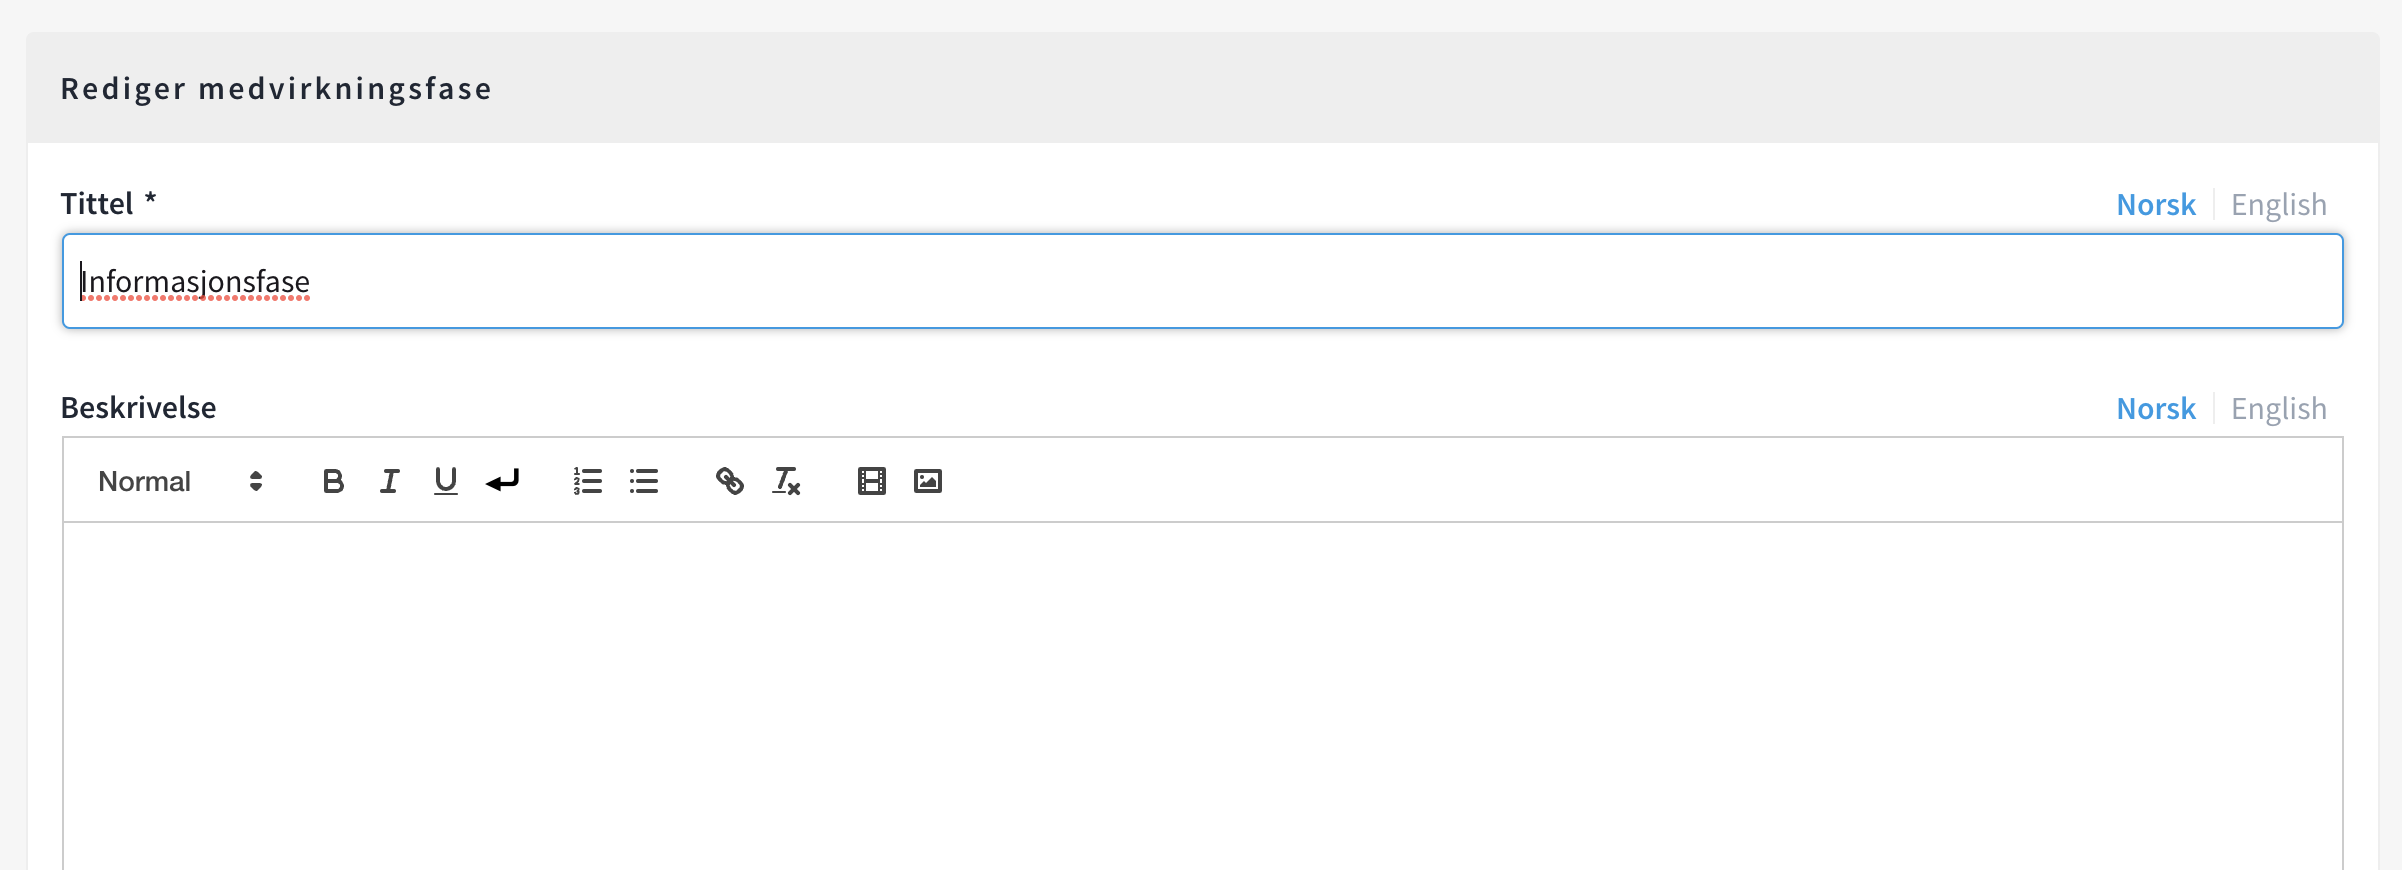Start a bulleted list
This screenshot has width=2402, height=870.
coord(644,482)
